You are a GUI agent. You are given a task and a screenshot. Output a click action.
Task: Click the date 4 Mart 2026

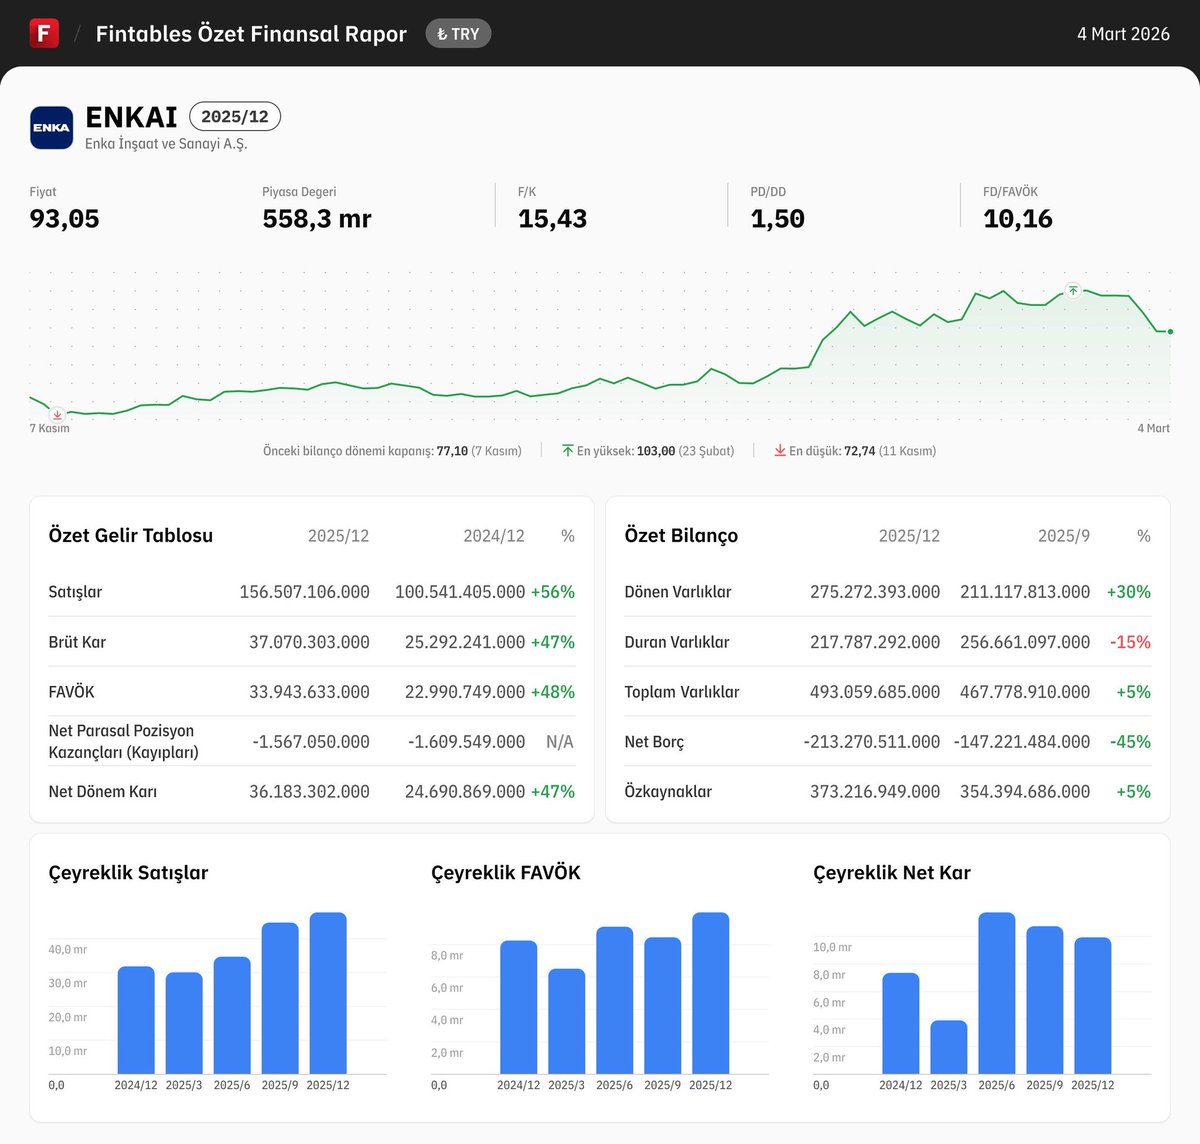(1123, 34)
